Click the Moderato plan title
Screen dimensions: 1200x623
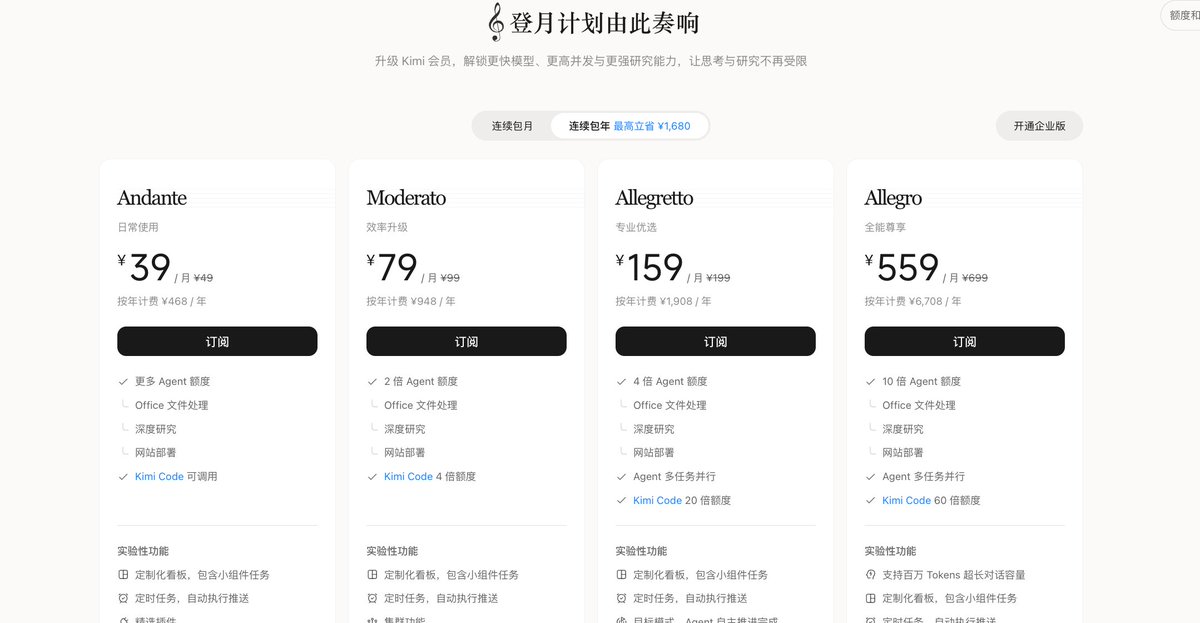(406, 198)
